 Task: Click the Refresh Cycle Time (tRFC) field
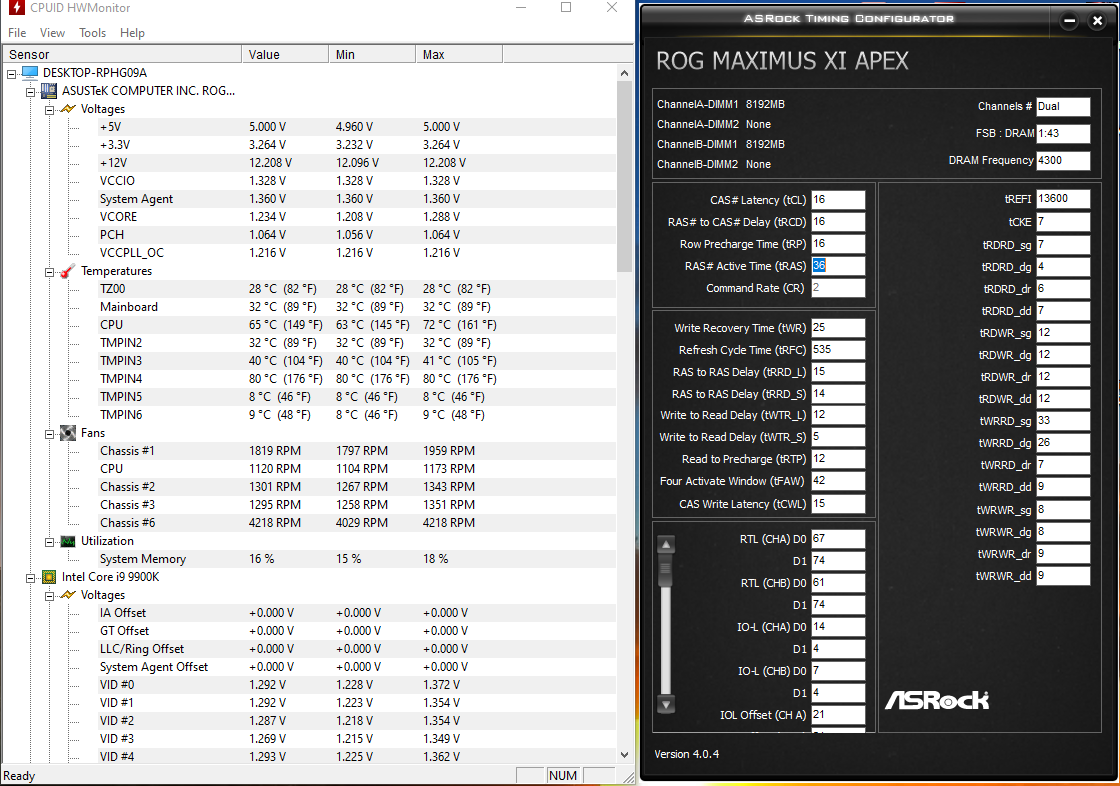click(838, 350)
